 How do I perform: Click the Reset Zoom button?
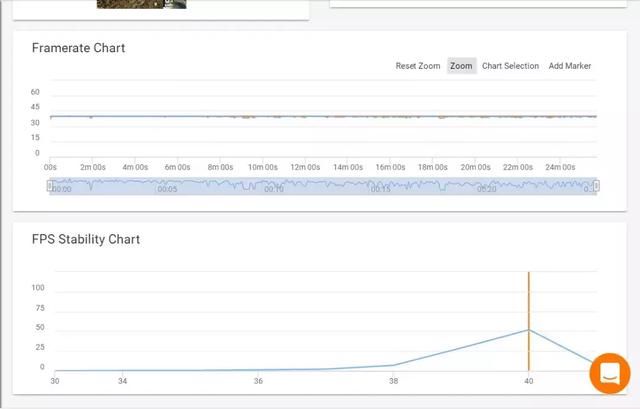point(417,66)
